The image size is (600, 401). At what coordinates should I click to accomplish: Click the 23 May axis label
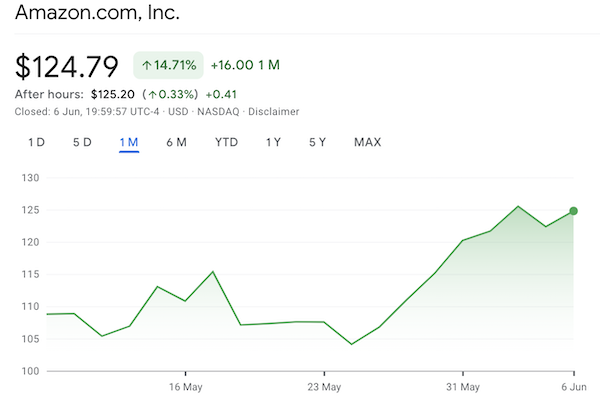pyautogui.click(x=324, y=387)
